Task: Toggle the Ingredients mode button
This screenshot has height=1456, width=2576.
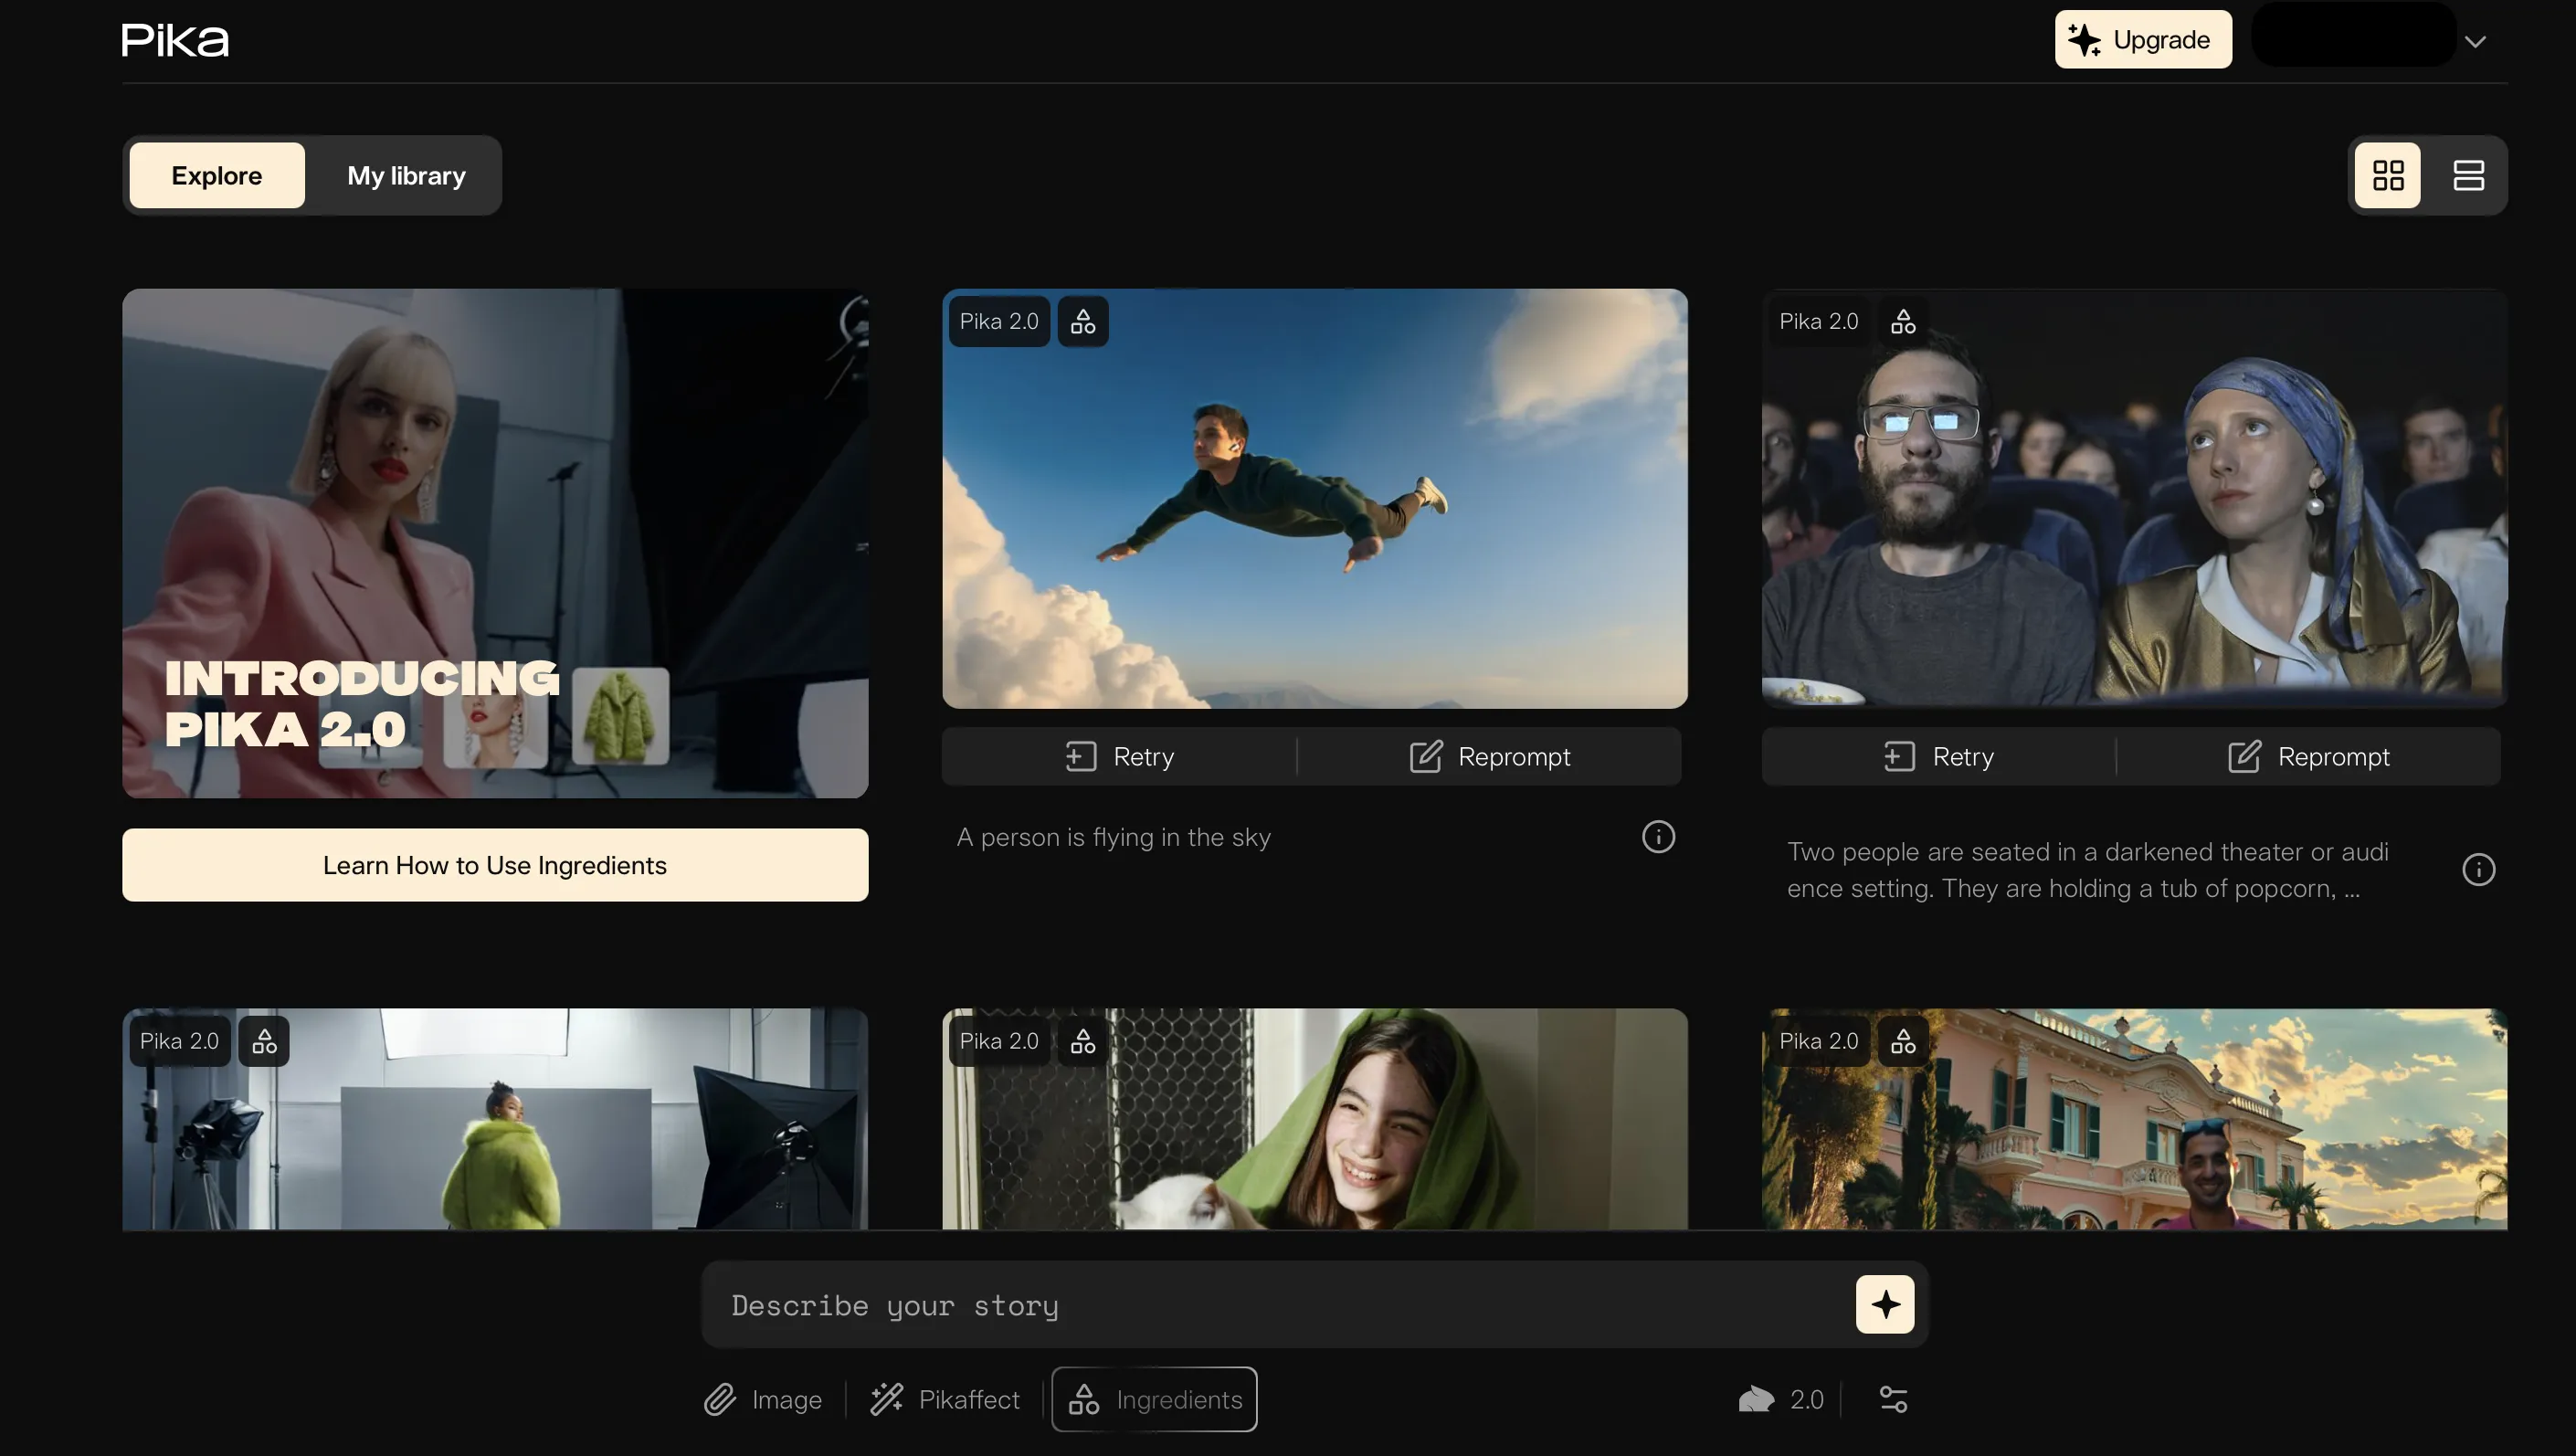Action: pyautogui.click(x=1154, y=1400)
